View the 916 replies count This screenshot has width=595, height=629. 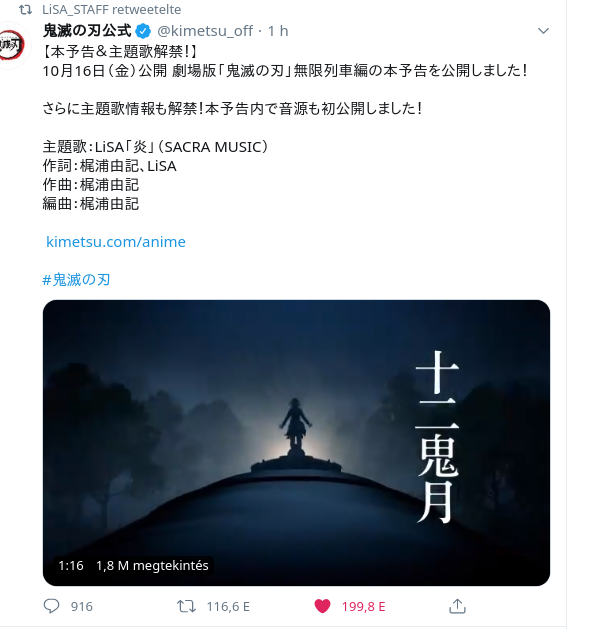point(81,607)
